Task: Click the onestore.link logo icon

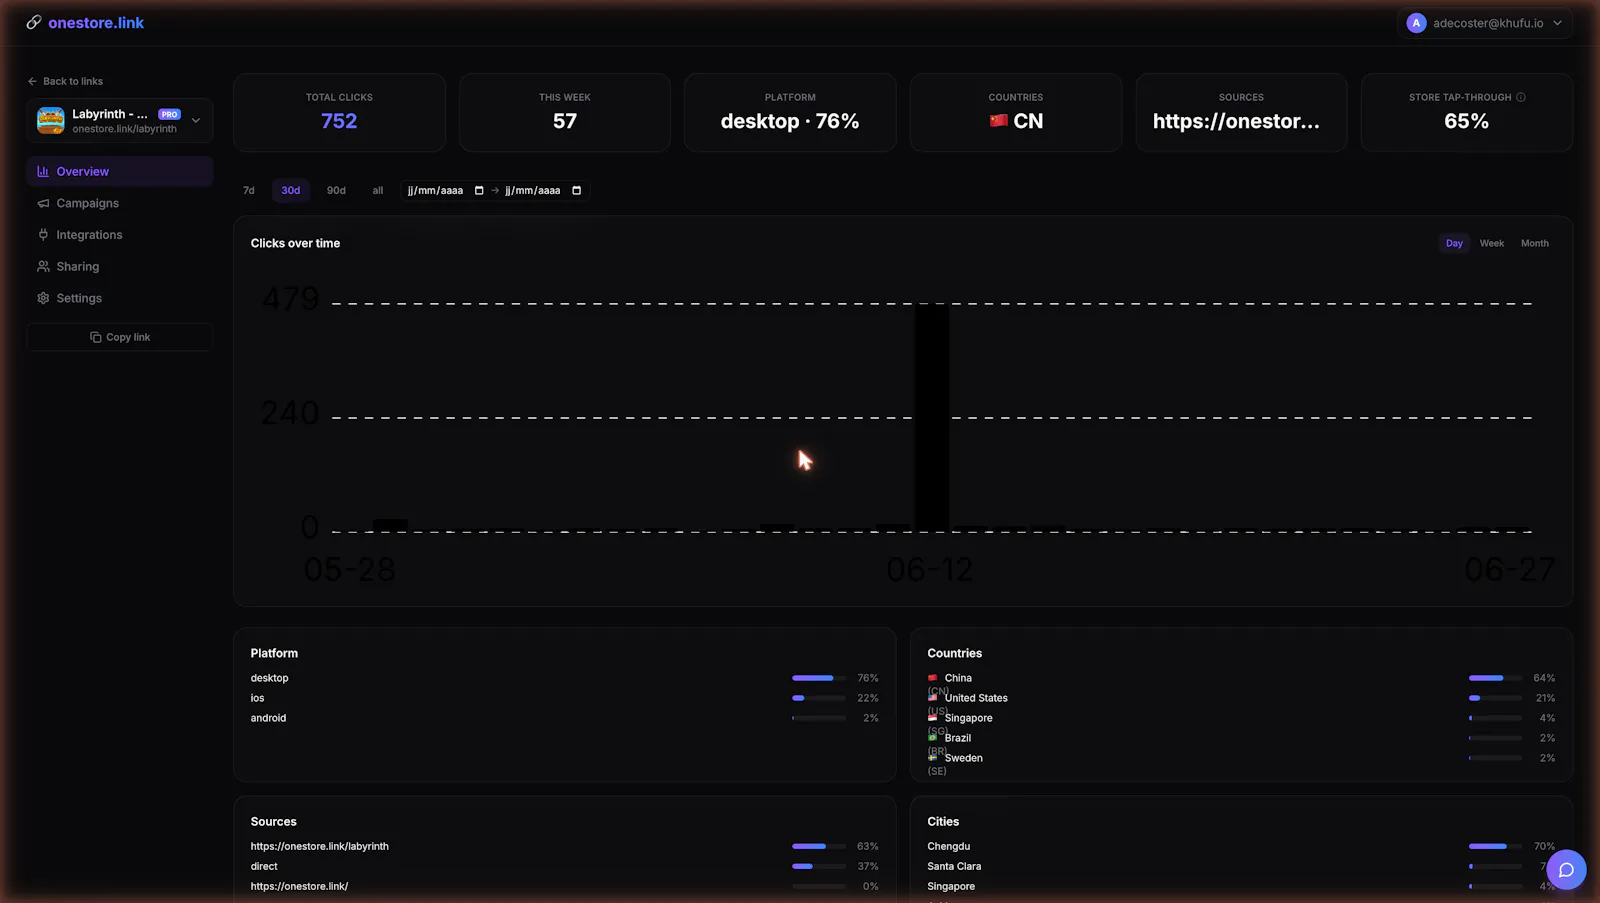Action: pos(34,22)
